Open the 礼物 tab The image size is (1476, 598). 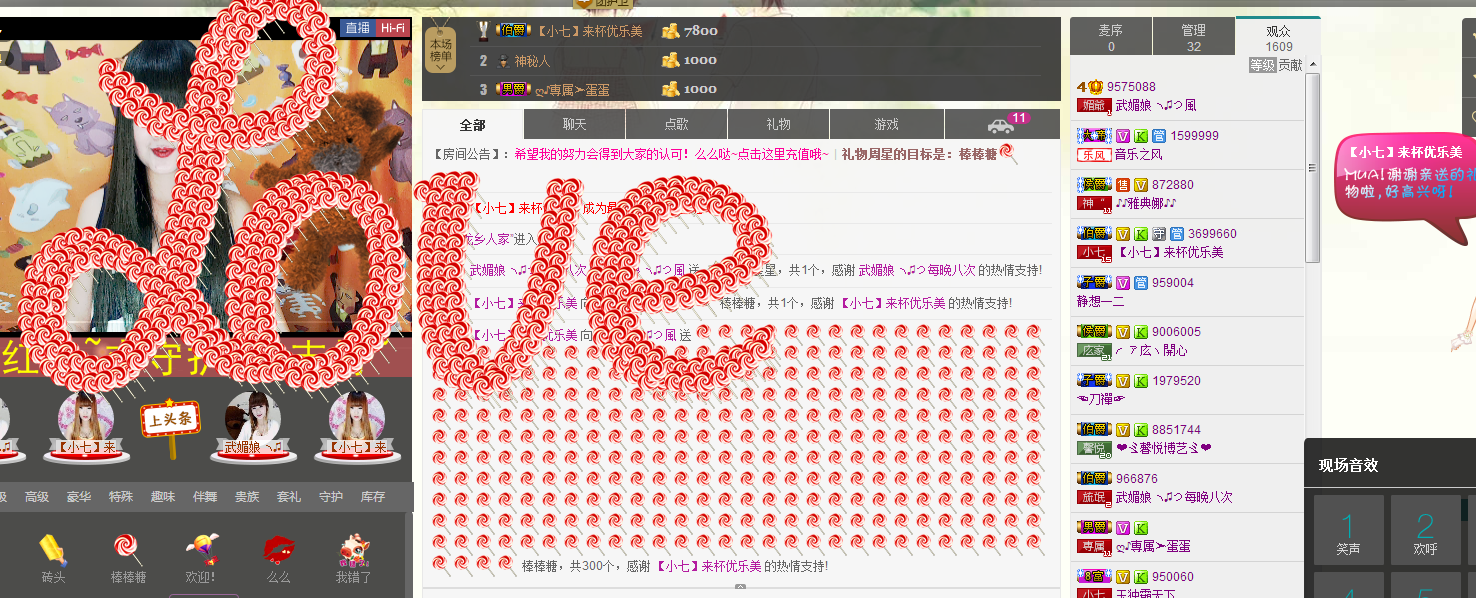pos(779,125)
